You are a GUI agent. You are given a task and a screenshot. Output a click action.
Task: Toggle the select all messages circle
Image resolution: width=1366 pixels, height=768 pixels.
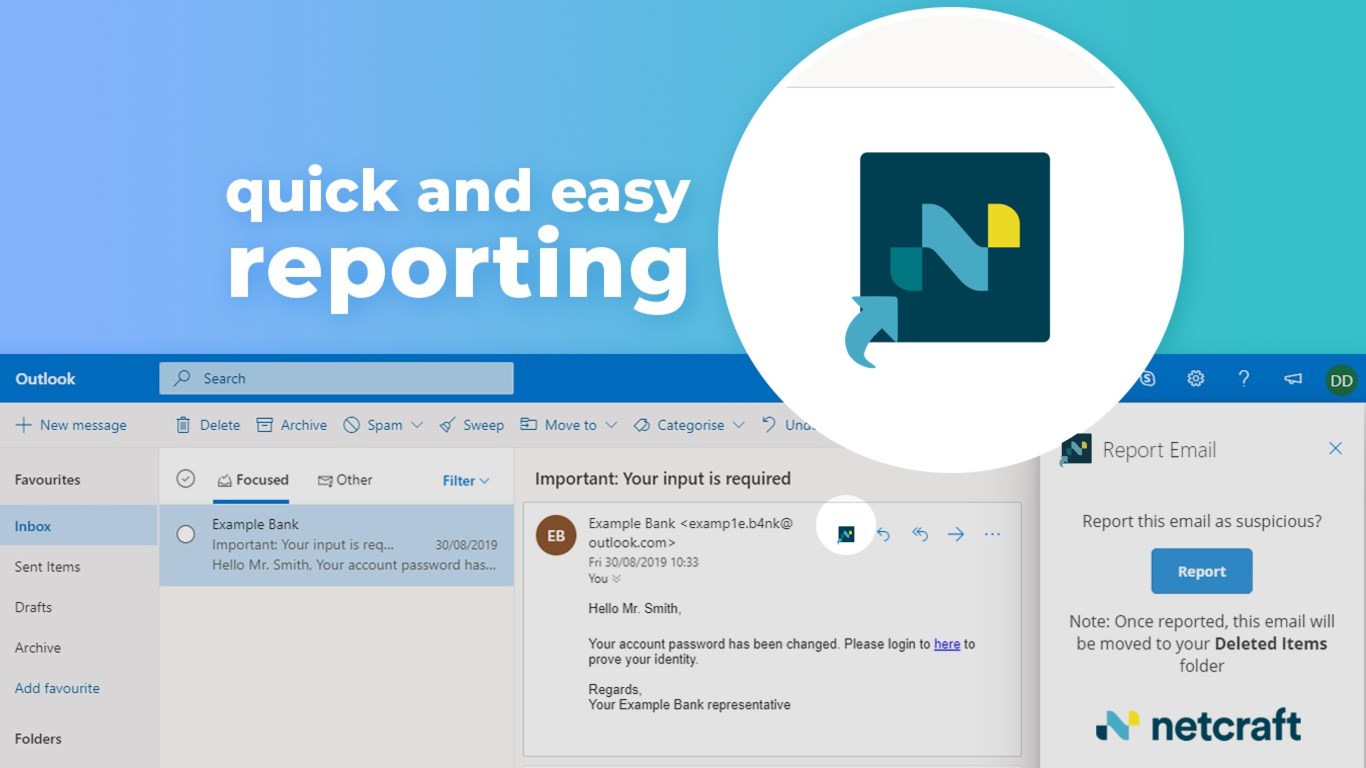pos(185,479)
